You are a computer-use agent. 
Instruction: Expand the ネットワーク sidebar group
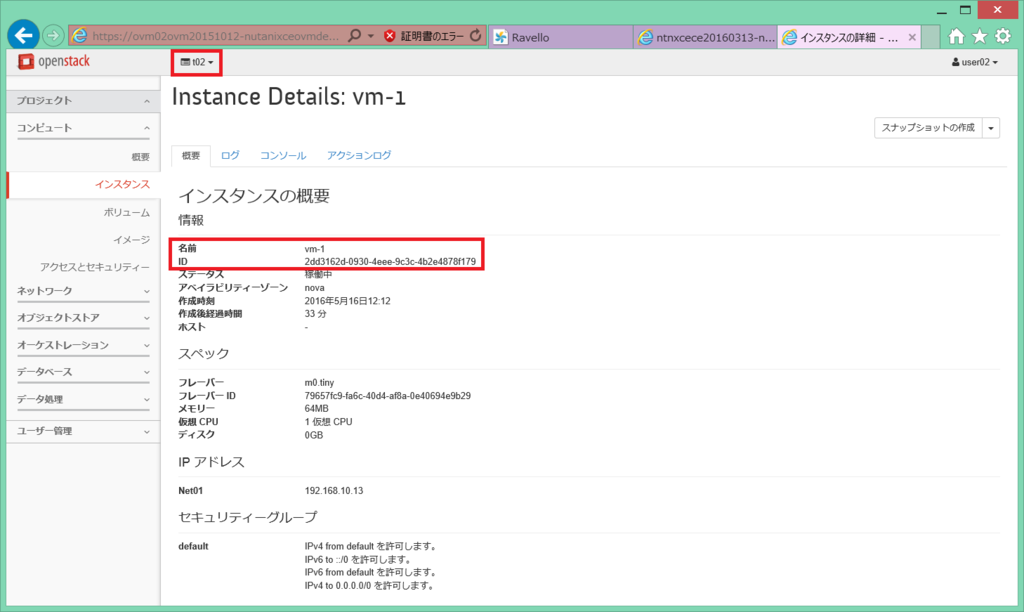[83, 291]
